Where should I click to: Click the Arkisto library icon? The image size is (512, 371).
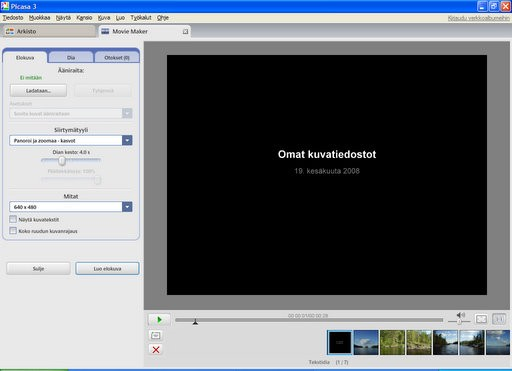pos(10,31)
